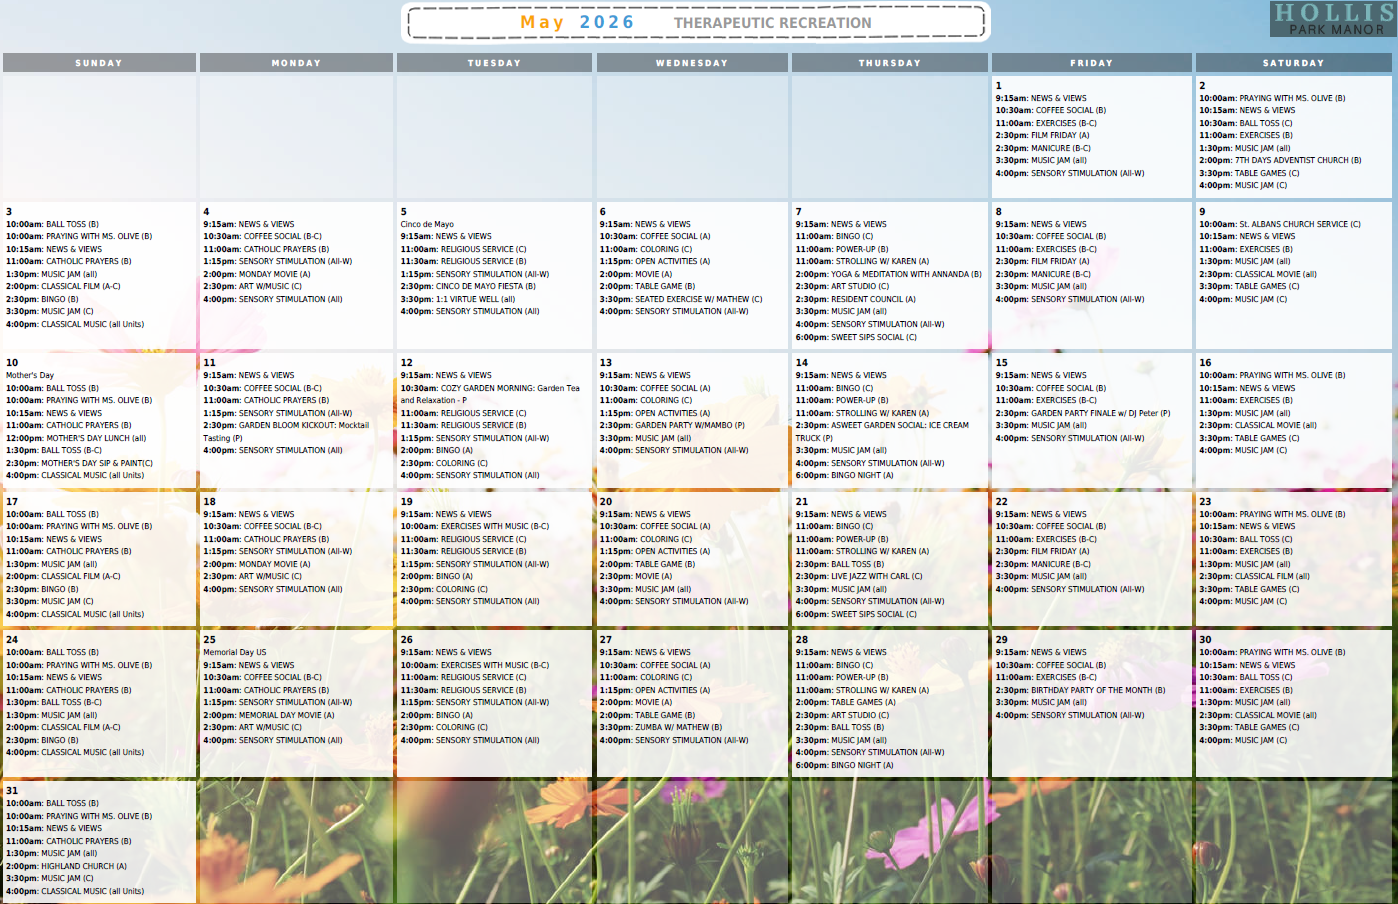
Task: Click date number 30 in the Saturday column
Action: tap(1205, 639)
